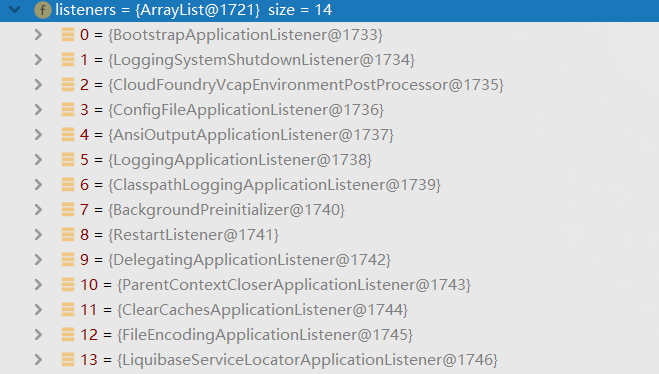Click the field icon beside listeners
The width and height of the screenshot is (659, 374).
click(42, 10)
